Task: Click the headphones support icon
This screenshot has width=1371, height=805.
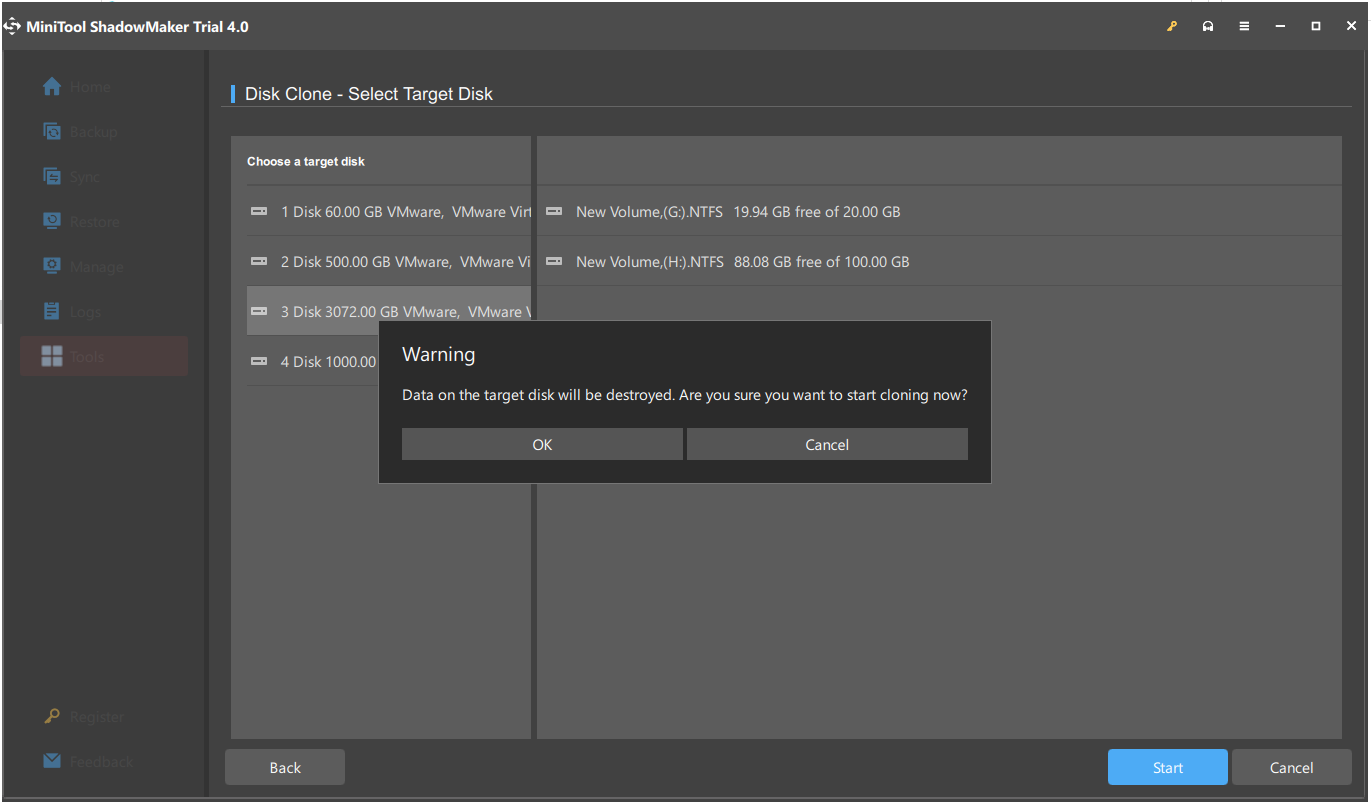Action: (1208, 27)
